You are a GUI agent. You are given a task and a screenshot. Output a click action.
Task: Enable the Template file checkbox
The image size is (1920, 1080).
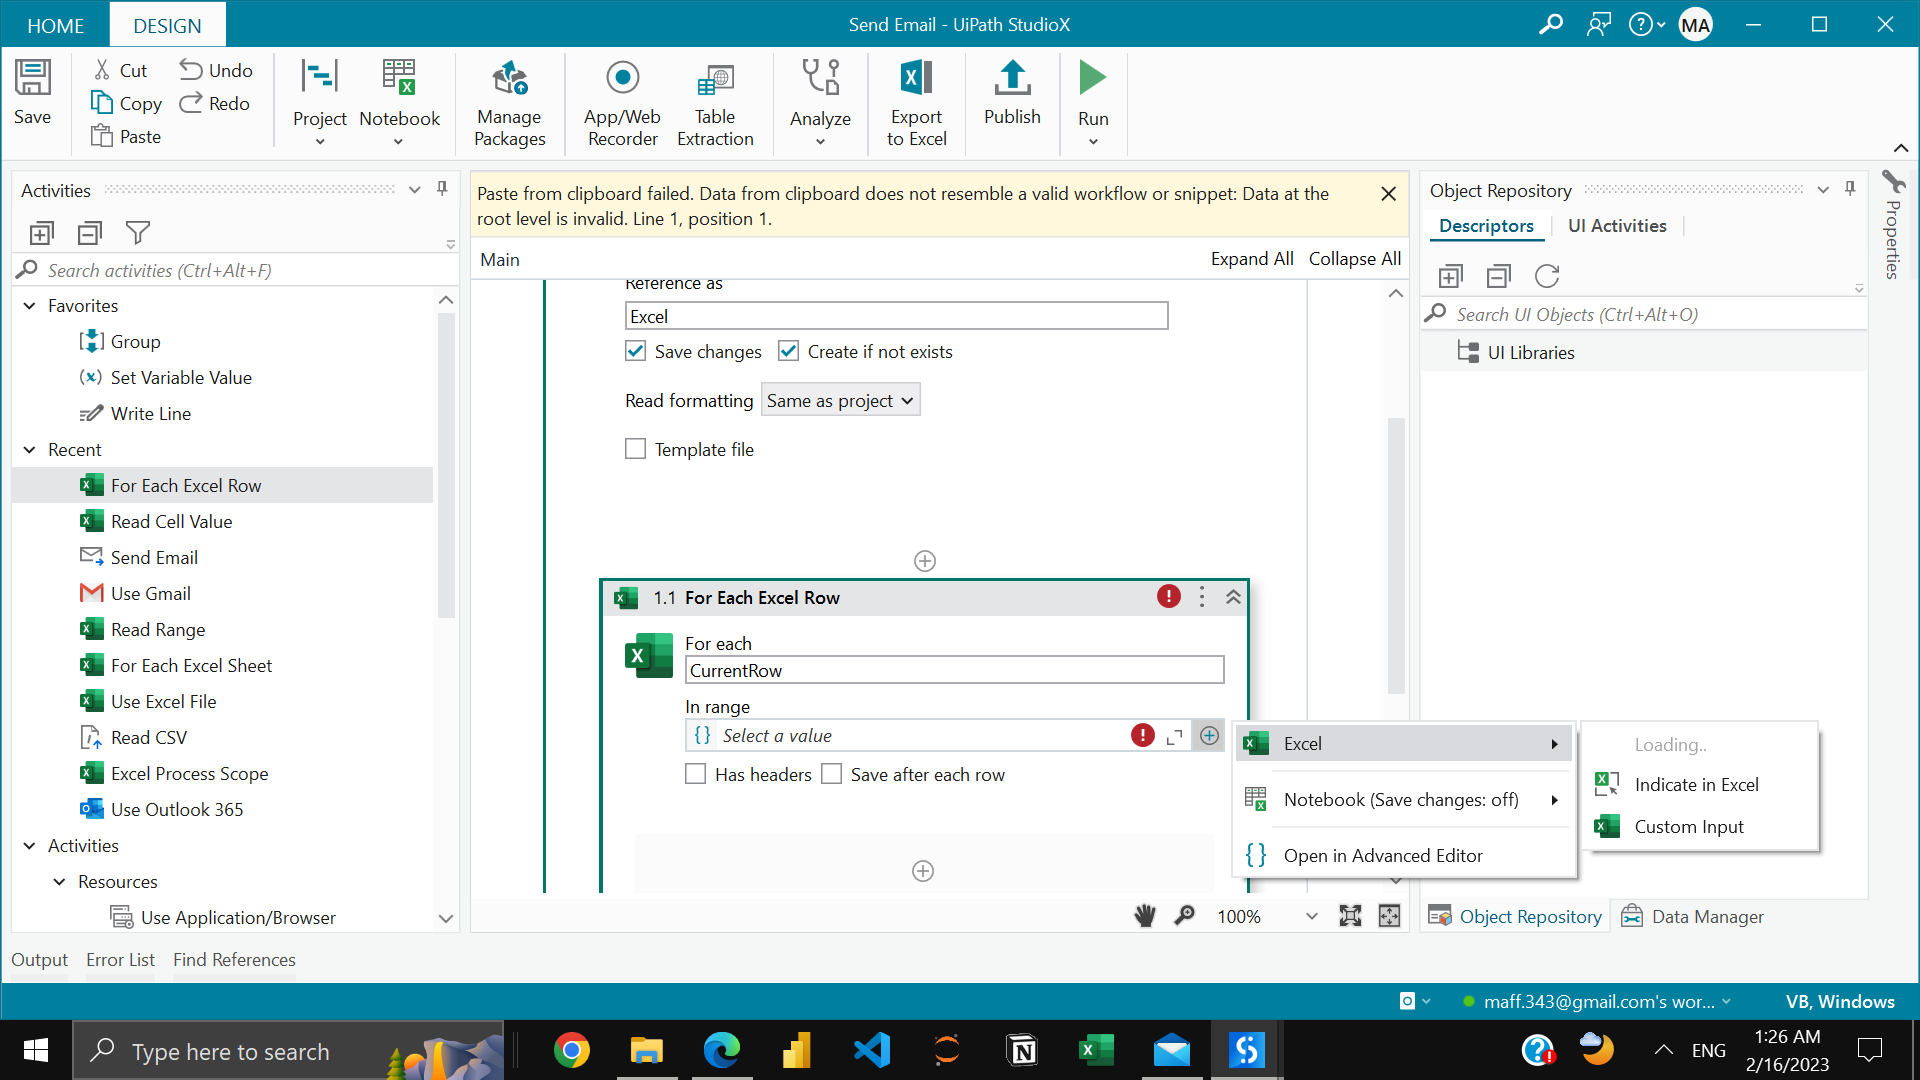click(x=635, y=449)
